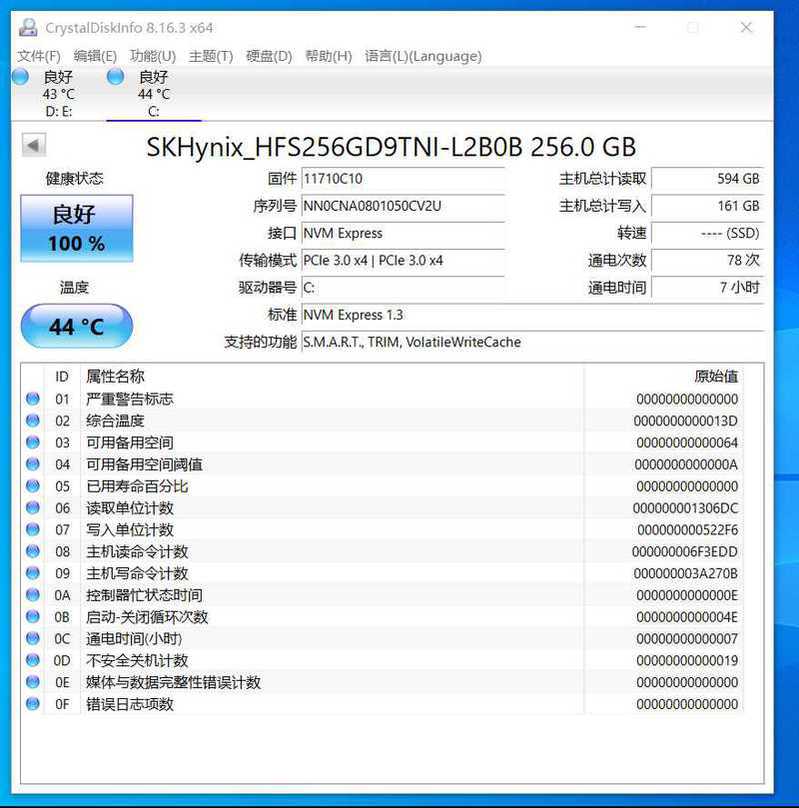
Task: Click the host writes value 161 GB
Action: (x=707, y=206)
